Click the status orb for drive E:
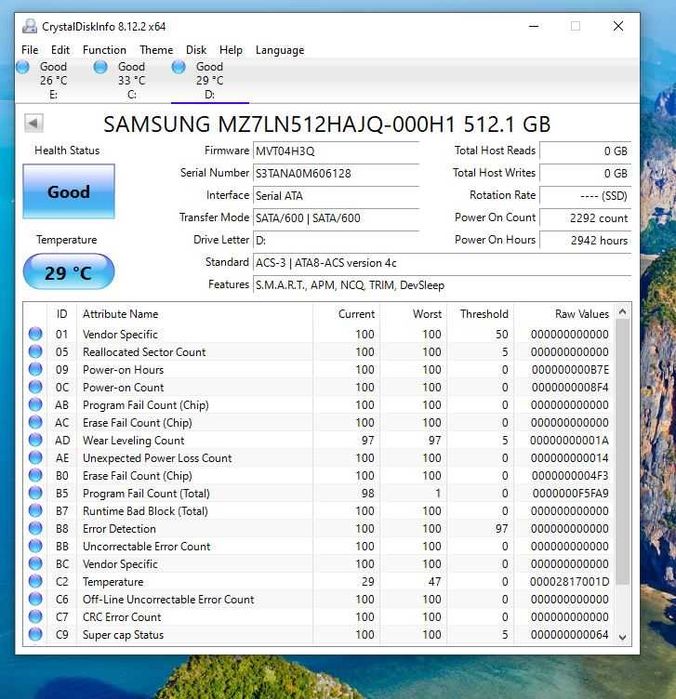This screenshot has width=676, height=699. 23,67
